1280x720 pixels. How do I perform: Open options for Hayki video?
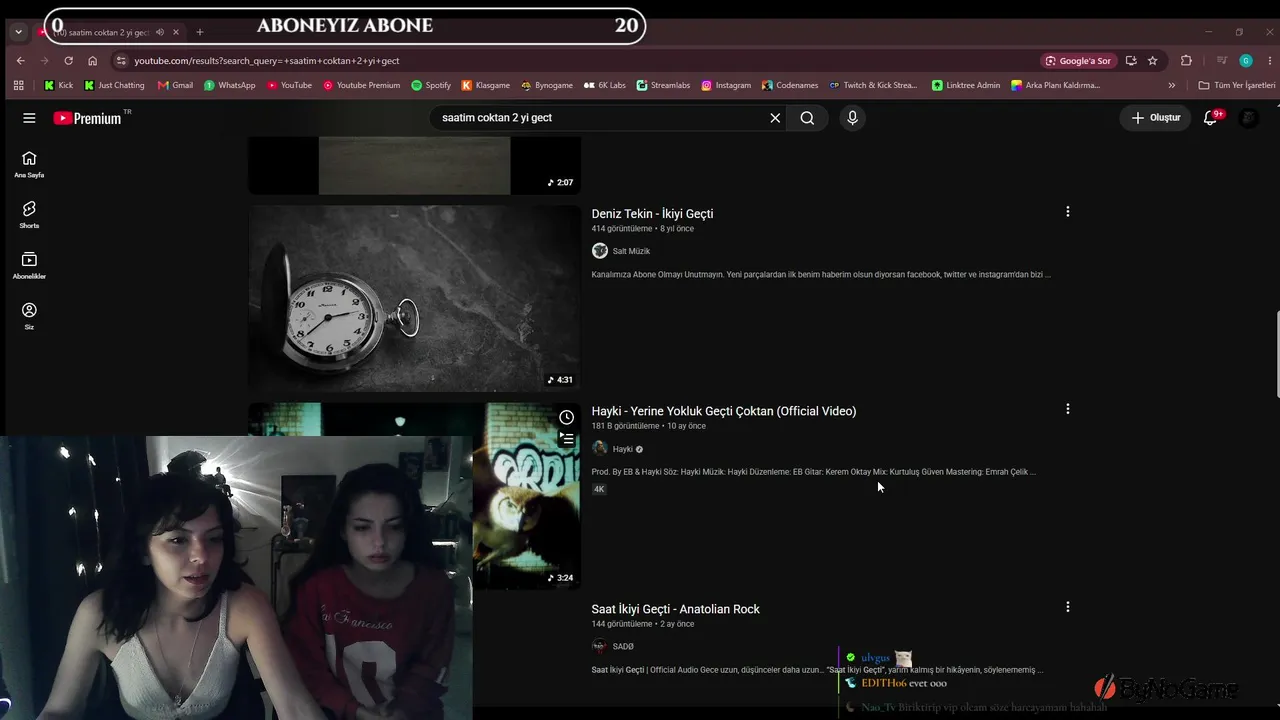pyautogui.click(x=1068, y=409)
